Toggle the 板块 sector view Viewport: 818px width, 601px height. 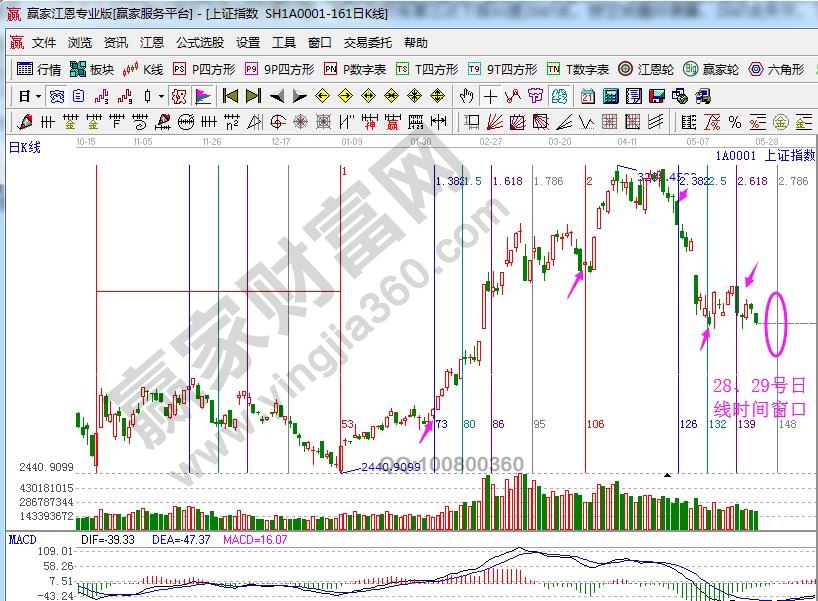[93, 69]
